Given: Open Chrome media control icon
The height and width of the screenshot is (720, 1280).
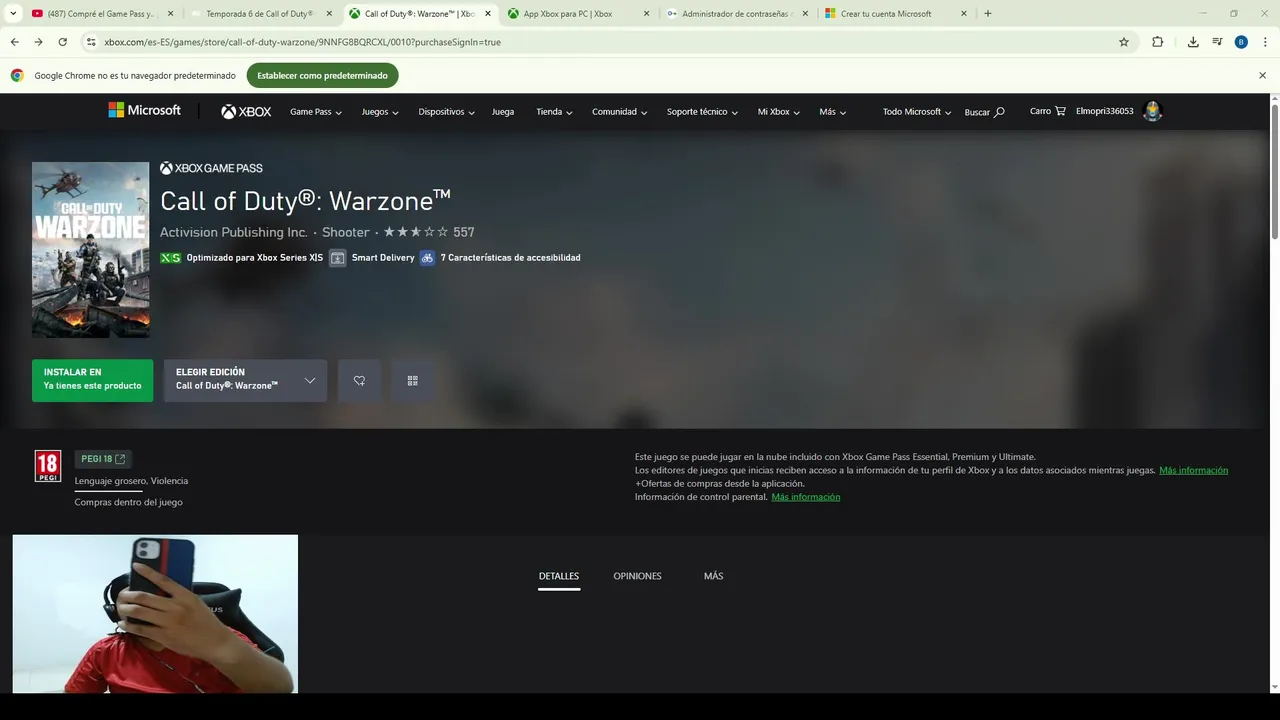Looking at the screenshot, I should coord(1217,42).
